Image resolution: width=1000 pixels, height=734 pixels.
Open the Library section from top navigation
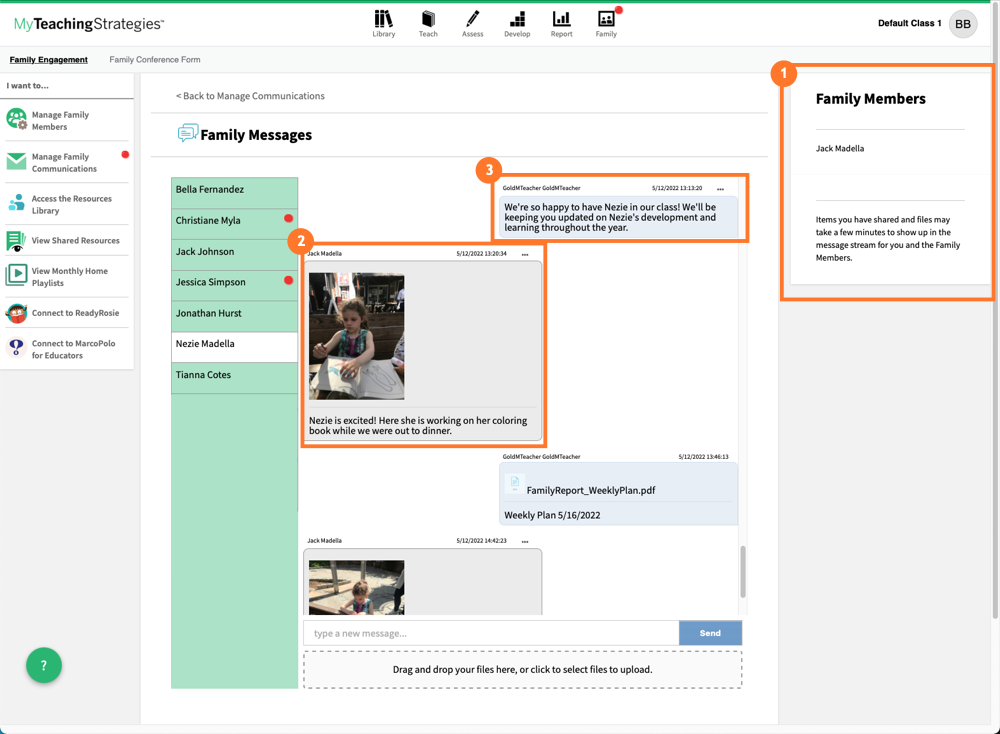pyautogui.click(x=384, y=22)
